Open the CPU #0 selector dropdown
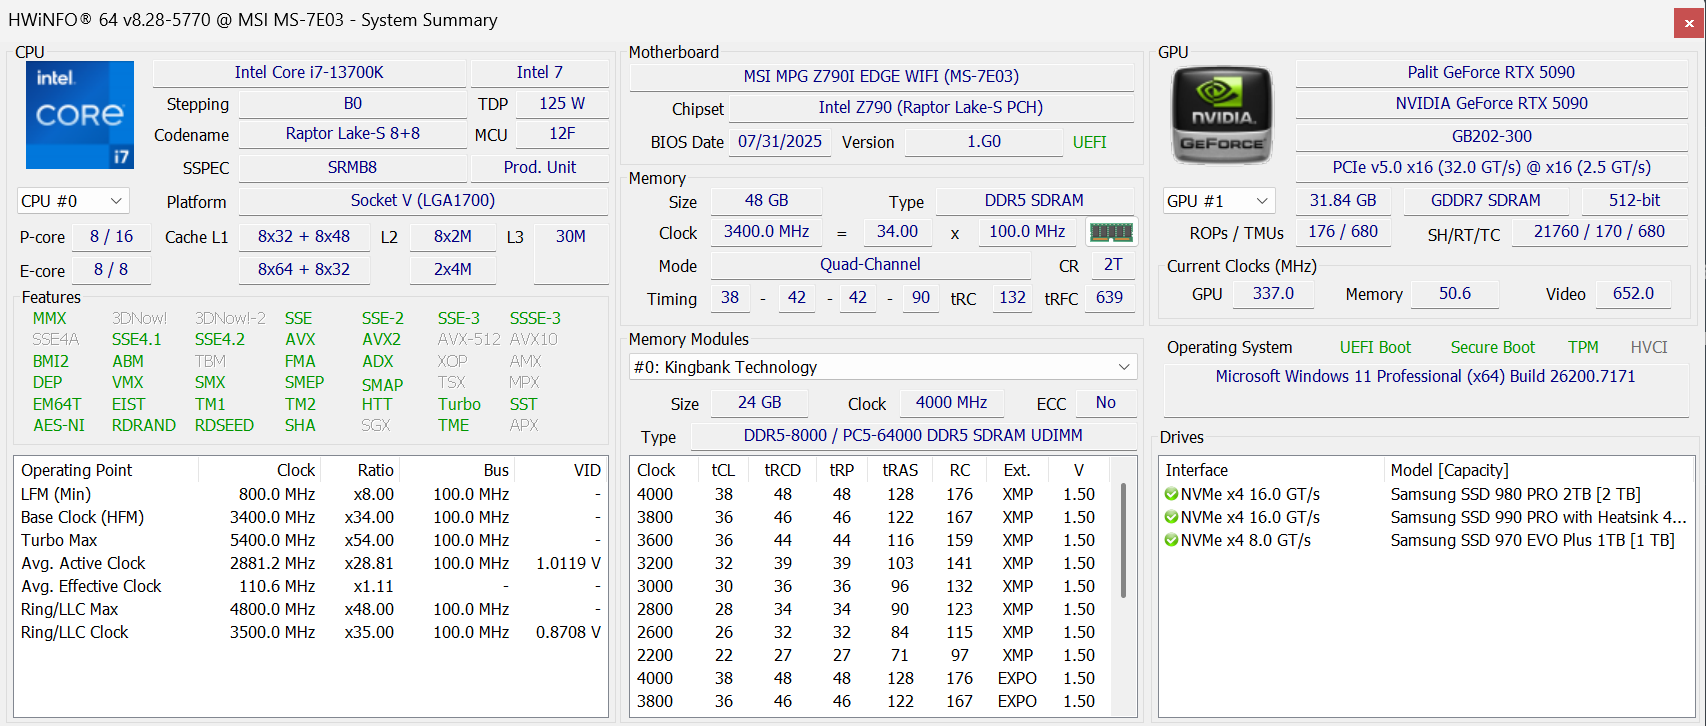Screen dimensions: 1706x726 (x=73, y=201)
